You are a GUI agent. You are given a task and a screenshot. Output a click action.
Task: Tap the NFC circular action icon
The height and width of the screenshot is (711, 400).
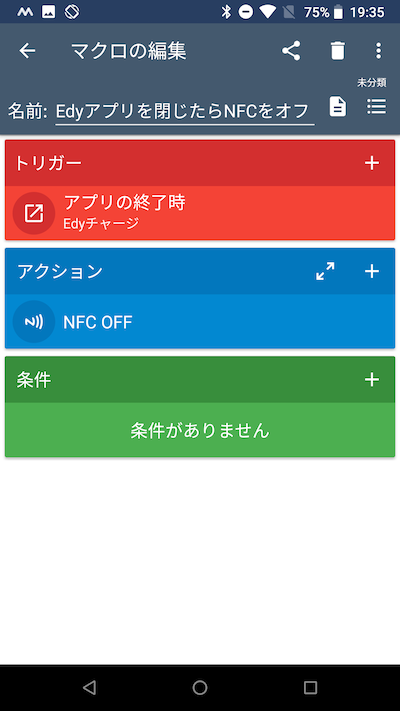(x=34, y=321)
